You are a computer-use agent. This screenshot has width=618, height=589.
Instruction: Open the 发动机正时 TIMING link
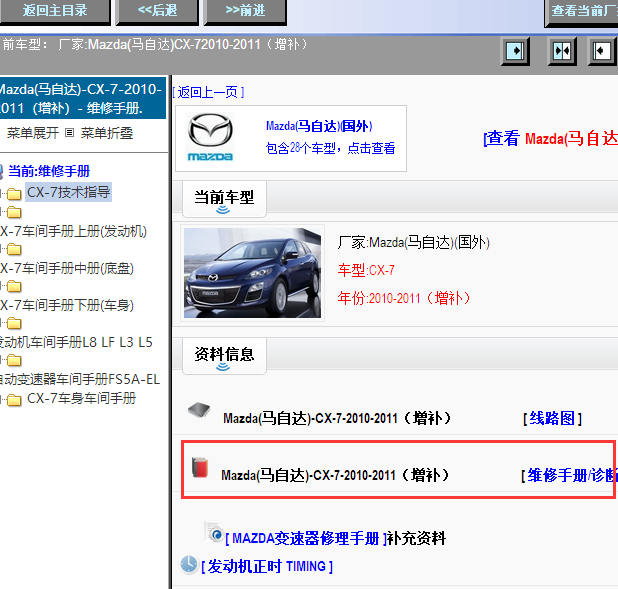(x=267, y=567)
